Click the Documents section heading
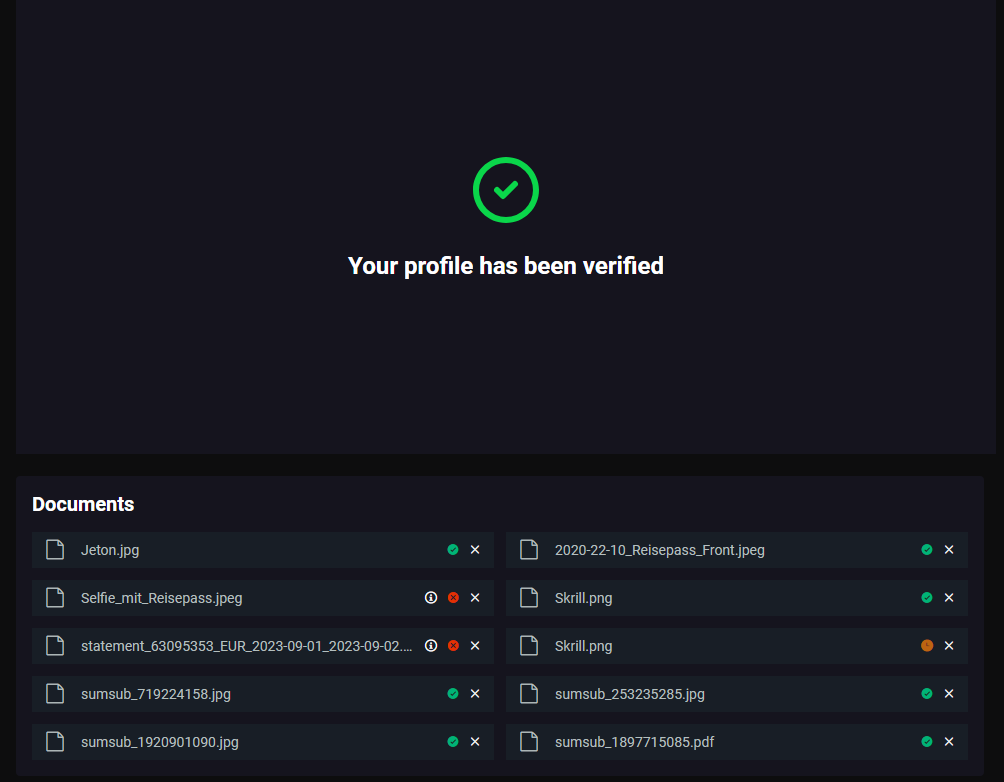The image size is (1004, 782). (x=83, y=504)
